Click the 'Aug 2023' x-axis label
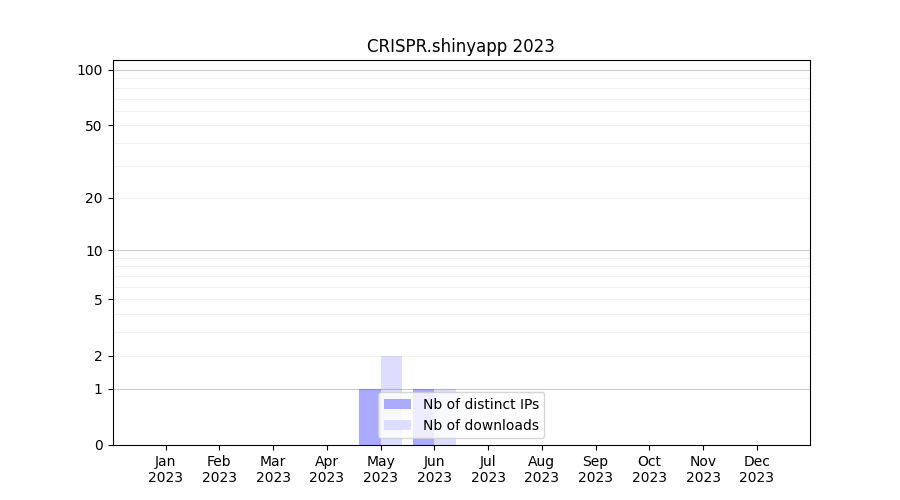Screen dimensions: 900x500 pyautogui.click(x=541, y=469)
